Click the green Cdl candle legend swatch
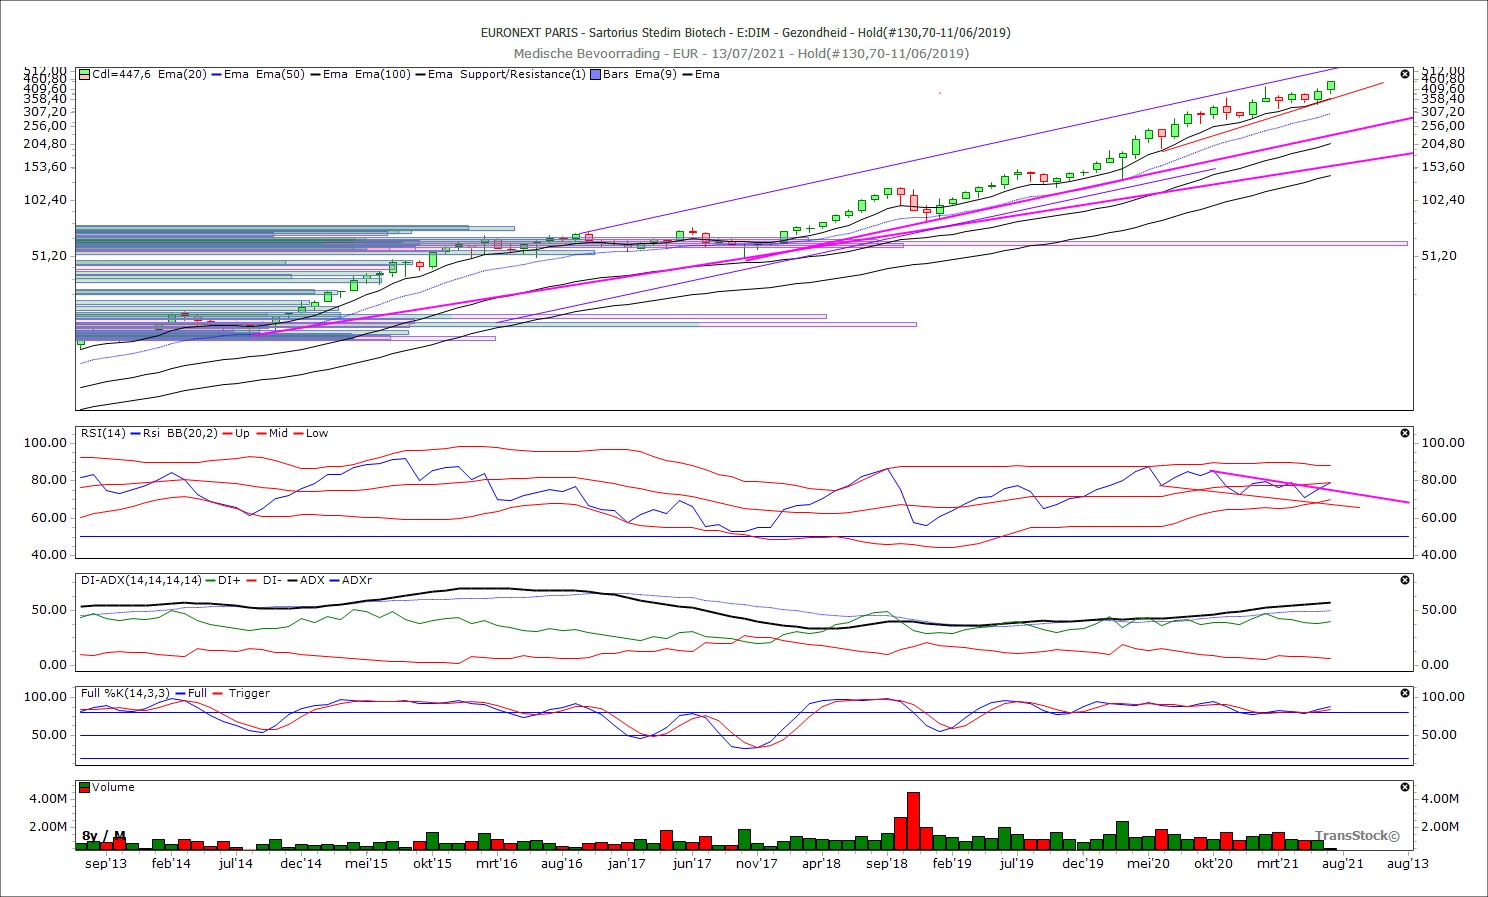The width and height of the screenshot is (1488, 897). pos(85,74)
